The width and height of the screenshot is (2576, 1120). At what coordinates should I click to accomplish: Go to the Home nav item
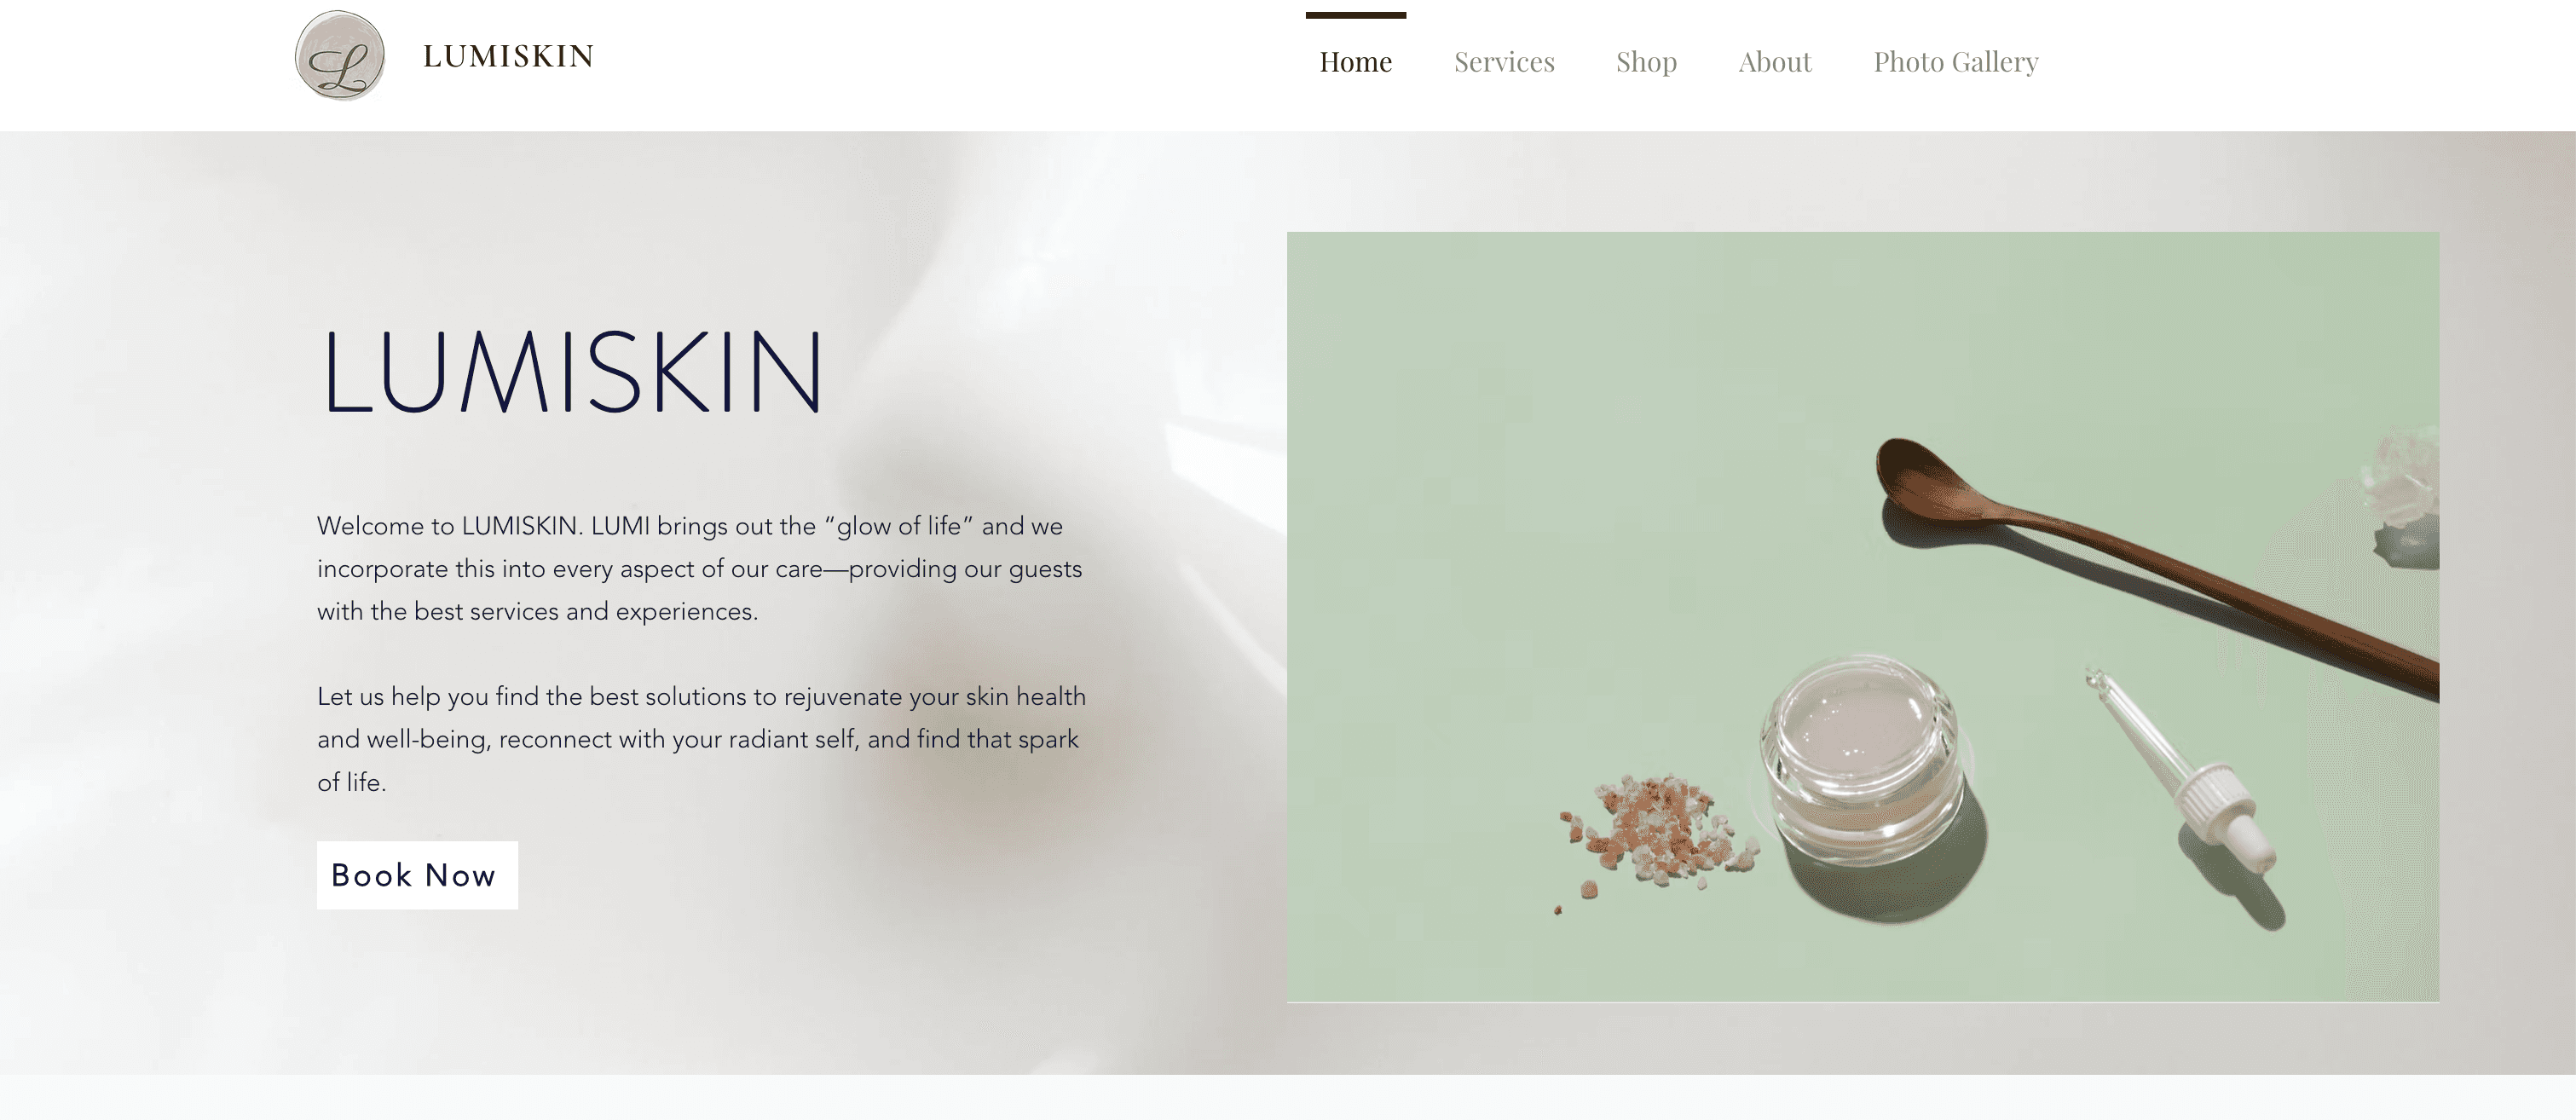pos(1355,62)
